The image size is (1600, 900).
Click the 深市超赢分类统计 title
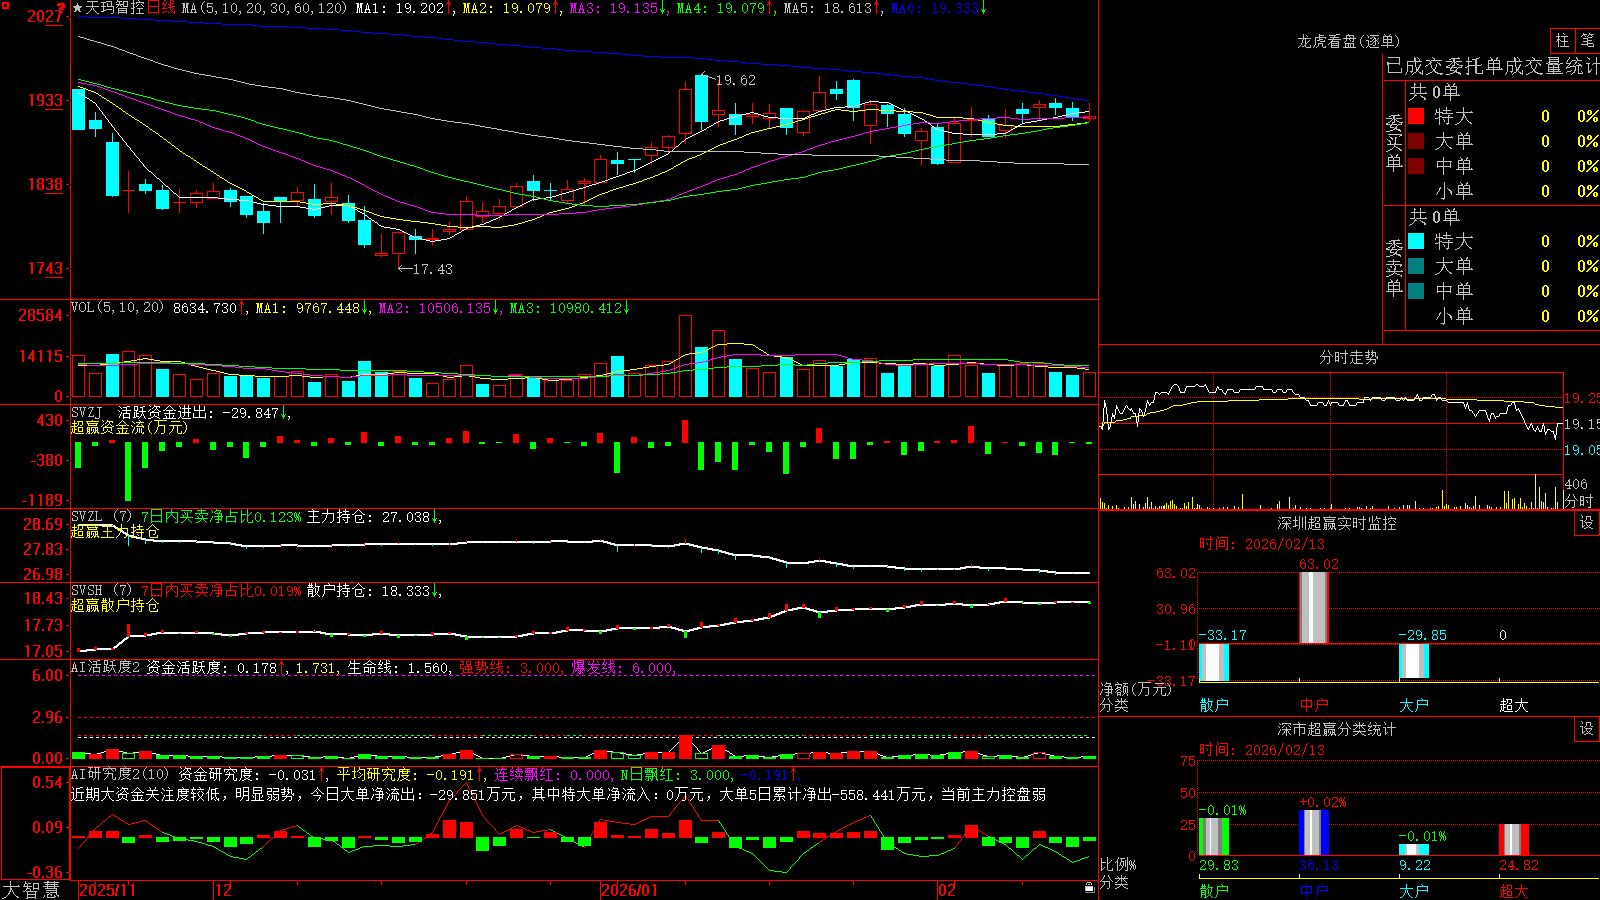coord(1337,729)
